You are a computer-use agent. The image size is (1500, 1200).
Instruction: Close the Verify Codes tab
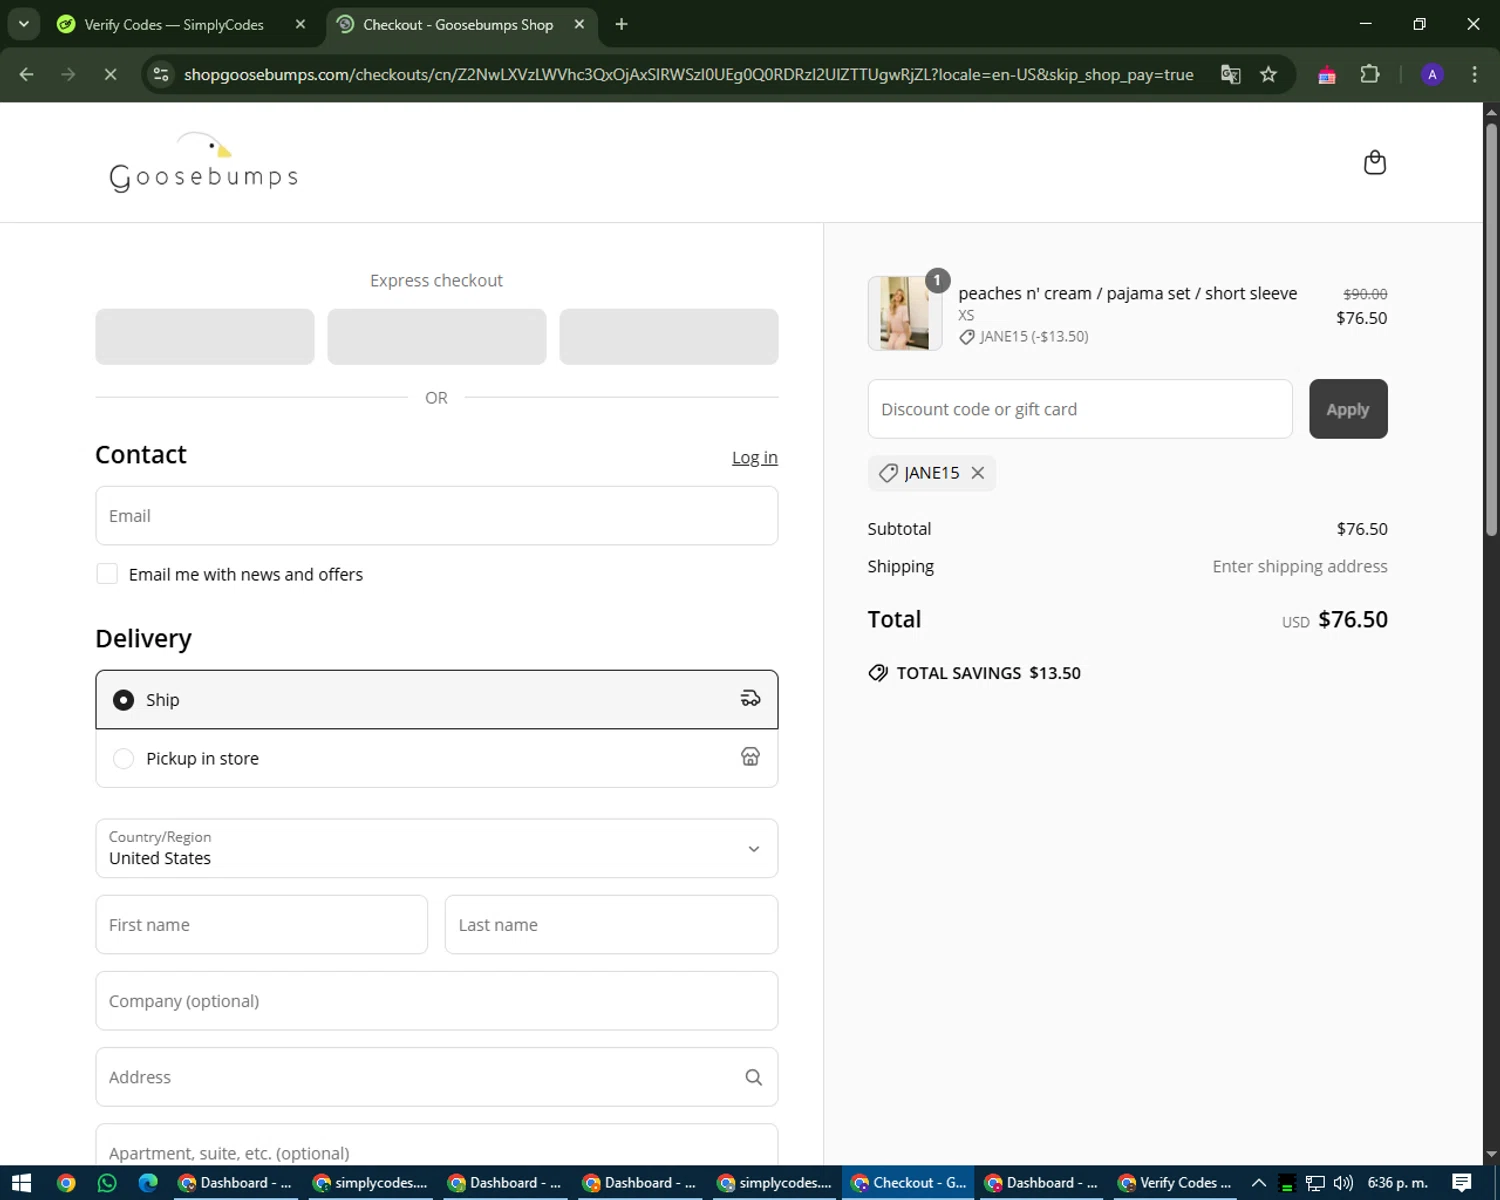(300, 24)
